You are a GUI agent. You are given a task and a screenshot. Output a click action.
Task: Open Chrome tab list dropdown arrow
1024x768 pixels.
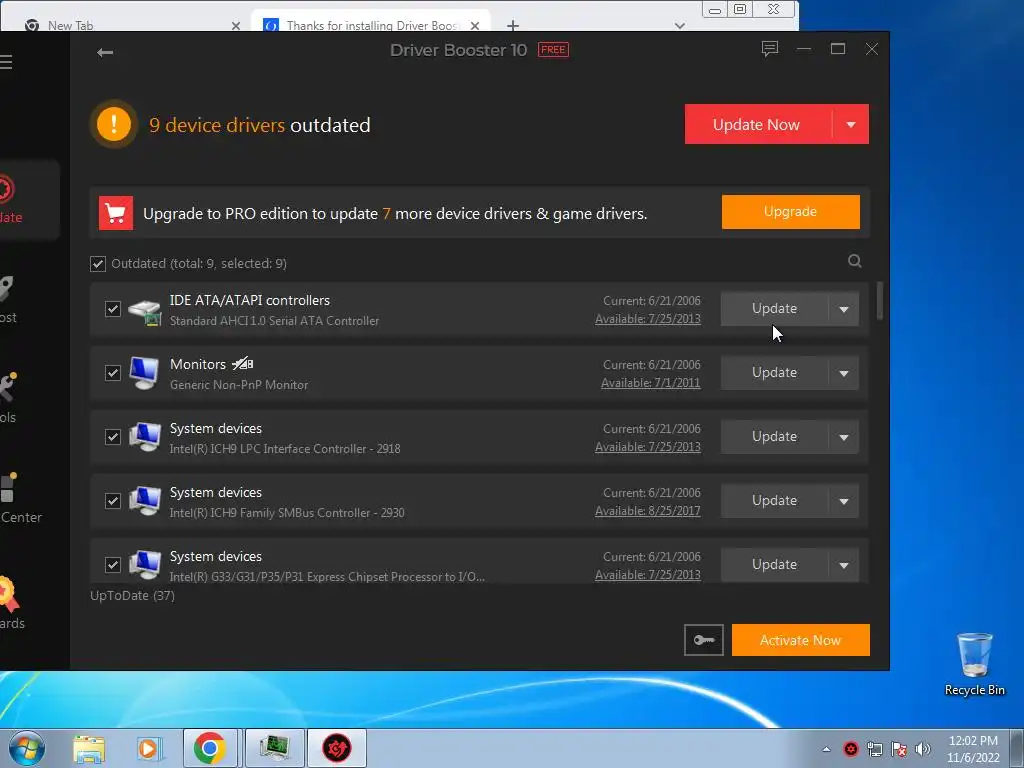click(680, 26)
